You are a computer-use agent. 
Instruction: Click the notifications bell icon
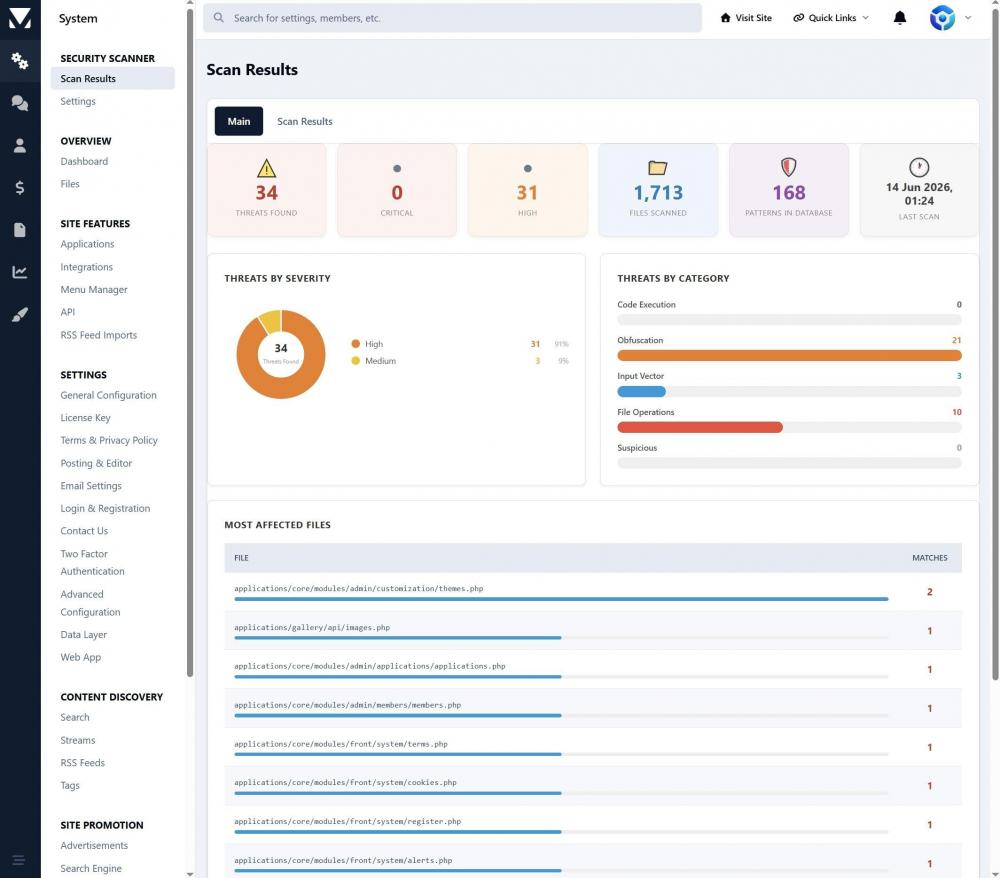(x=899, y=18)
